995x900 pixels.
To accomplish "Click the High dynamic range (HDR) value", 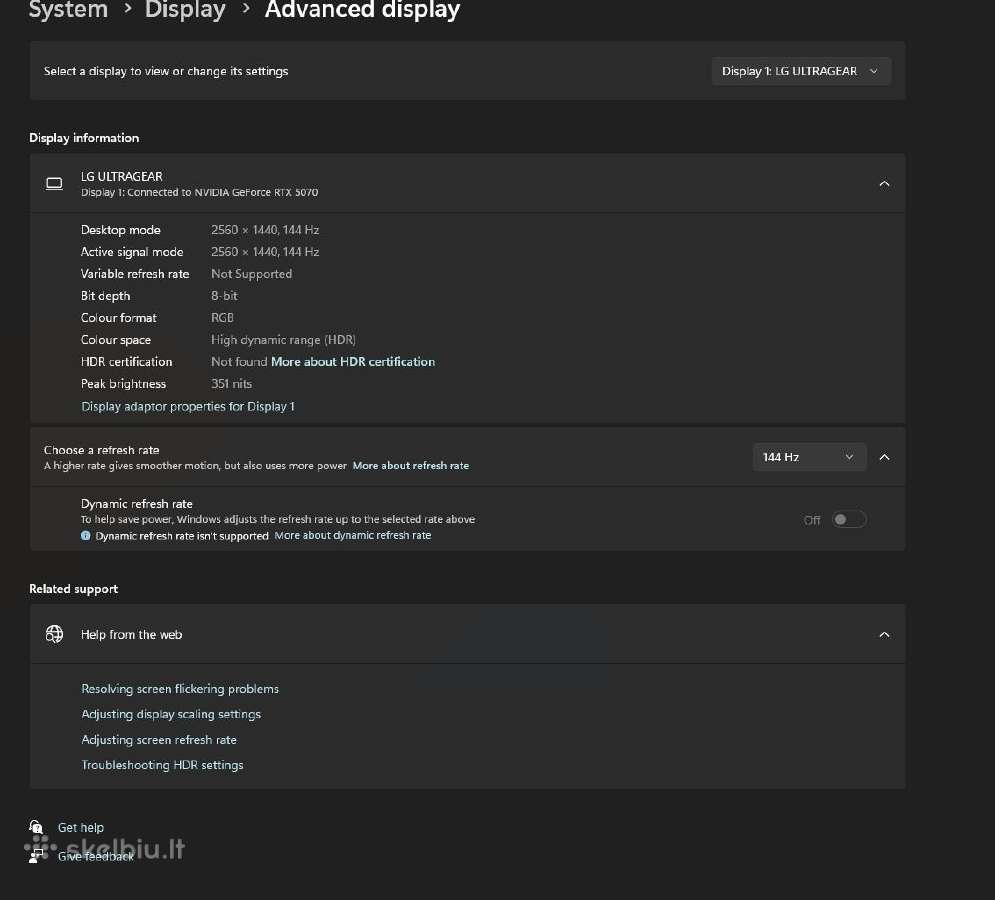I will (x=284, y=340).
